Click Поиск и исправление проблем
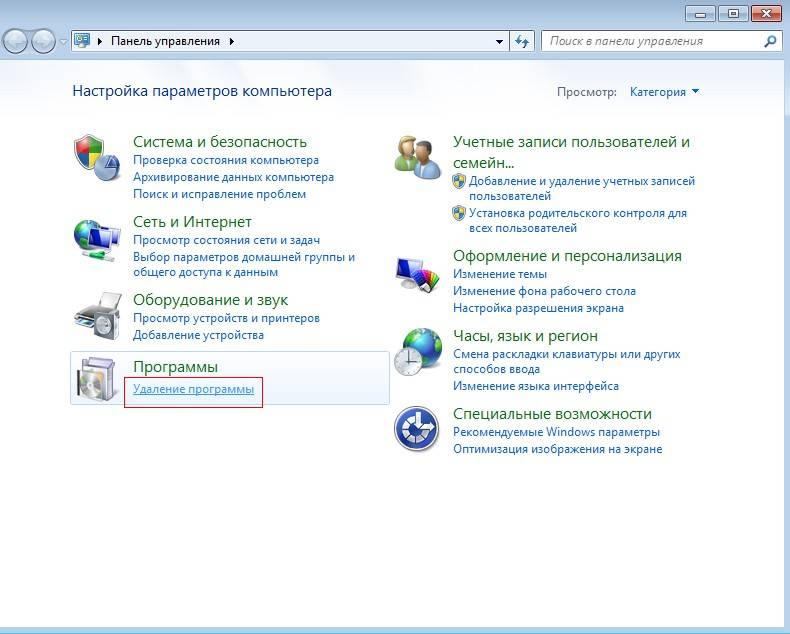This screenshot has height=634, width=790. click(x=219, y=194)
